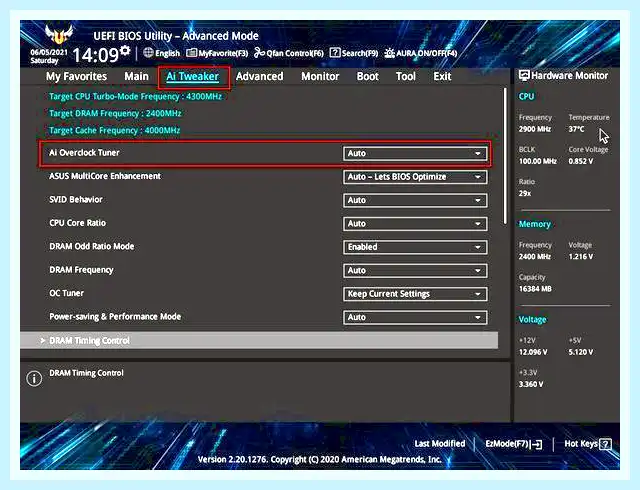Click the info icon beside DRAM Timing Control
Image resolution: width=640 pixels, height=490 pixels.
(34, 379)
